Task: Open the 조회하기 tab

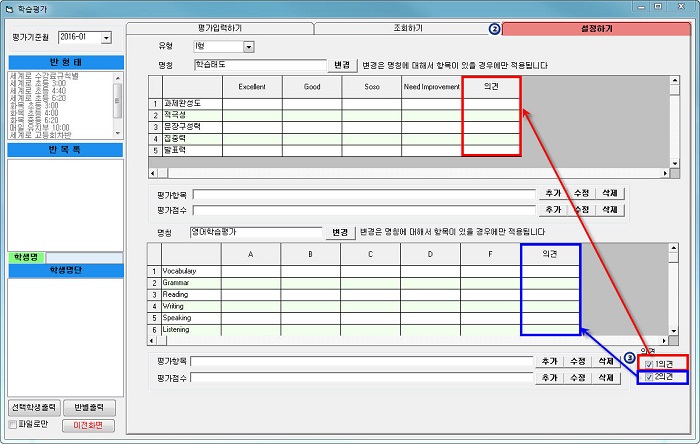Action: [407, 29]
